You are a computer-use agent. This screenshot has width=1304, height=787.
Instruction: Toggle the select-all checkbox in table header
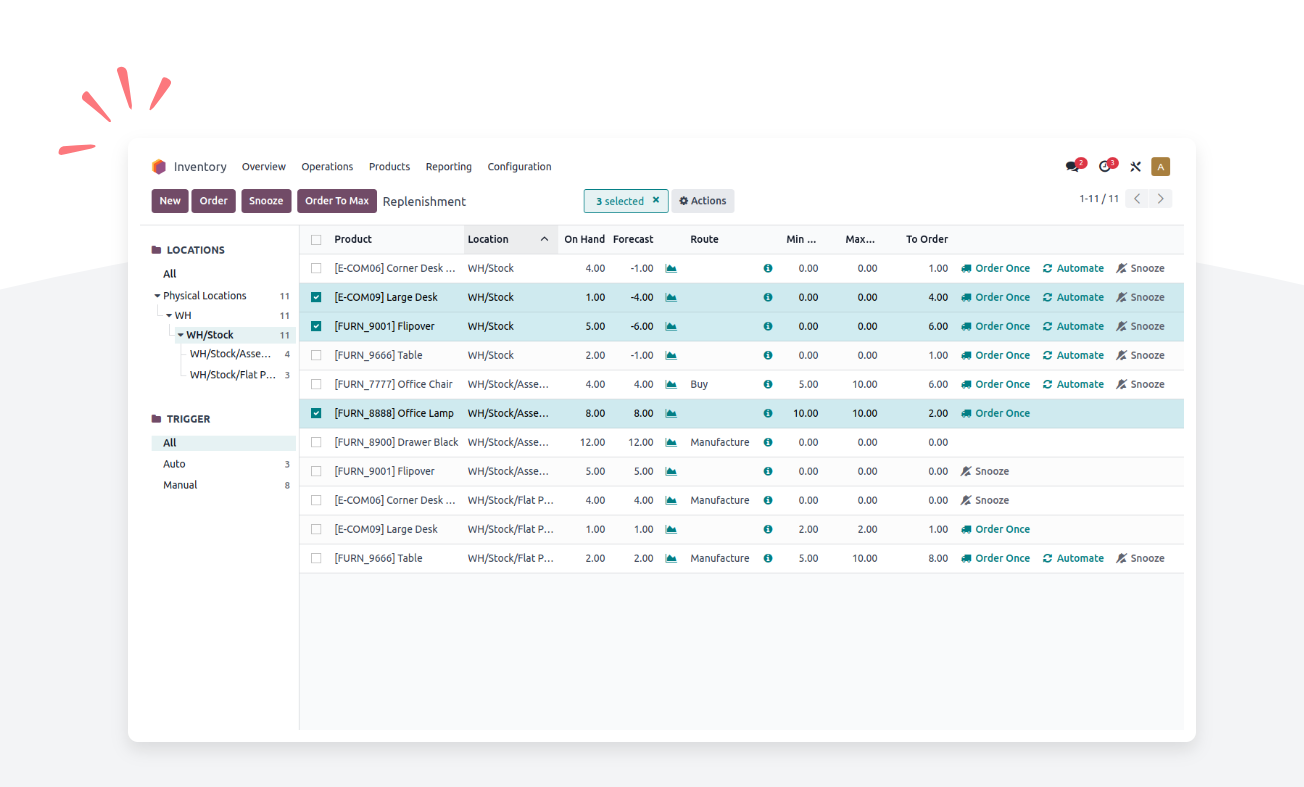[316, 240]
